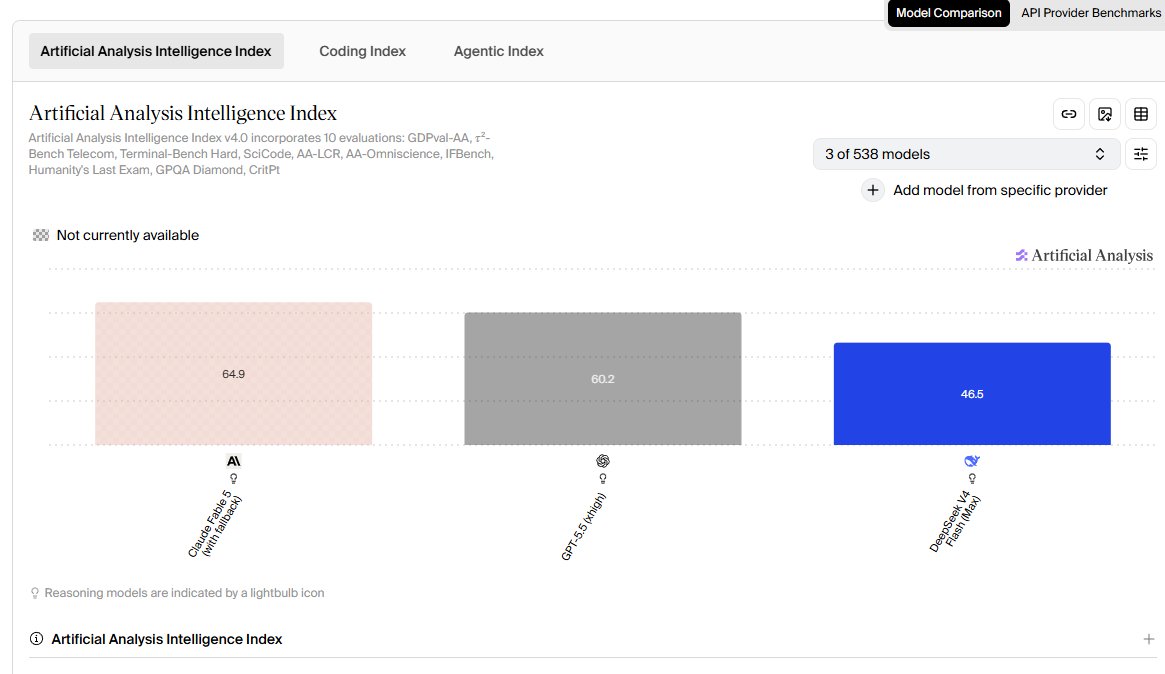Click lightbulb icon in reasoning models footnote

click(34, 593)
